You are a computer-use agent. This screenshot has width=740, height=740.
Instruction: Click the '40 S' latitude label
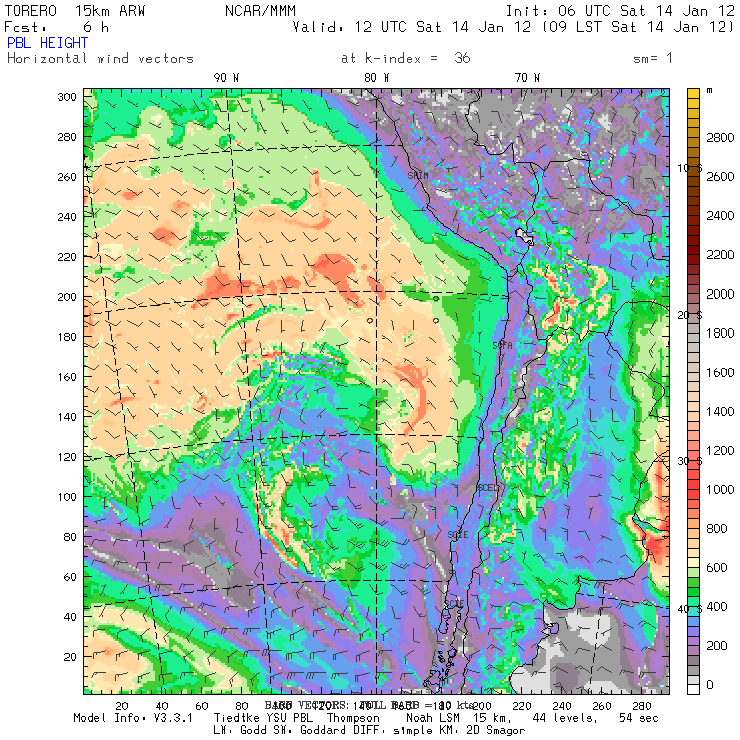pyautogui.click(x=690, y=609)
